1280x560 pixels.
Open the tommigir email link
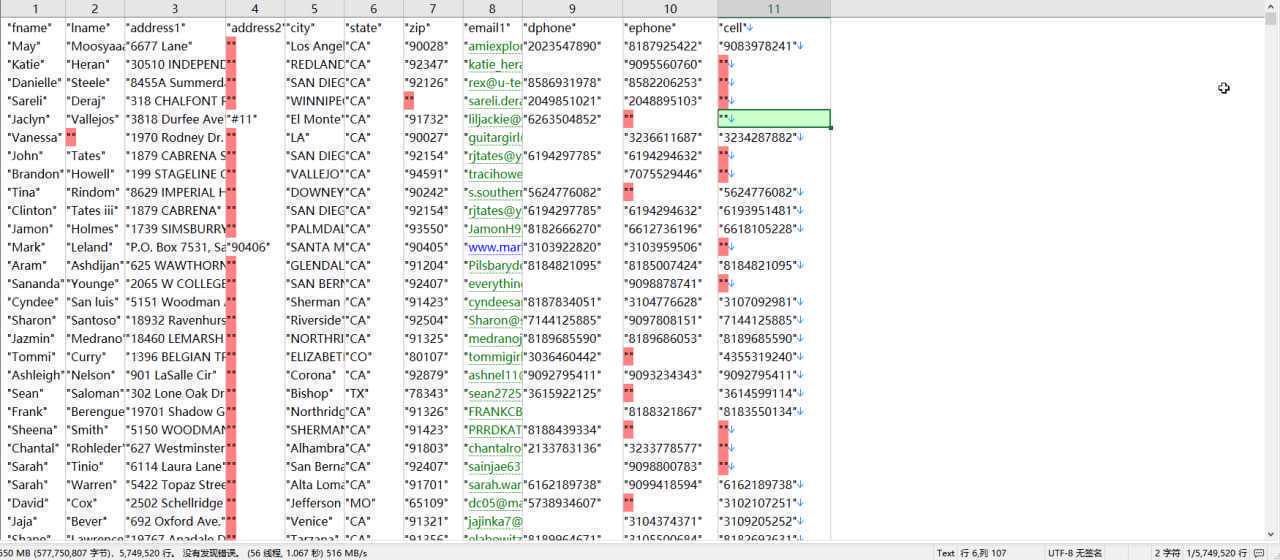[494, 356]
